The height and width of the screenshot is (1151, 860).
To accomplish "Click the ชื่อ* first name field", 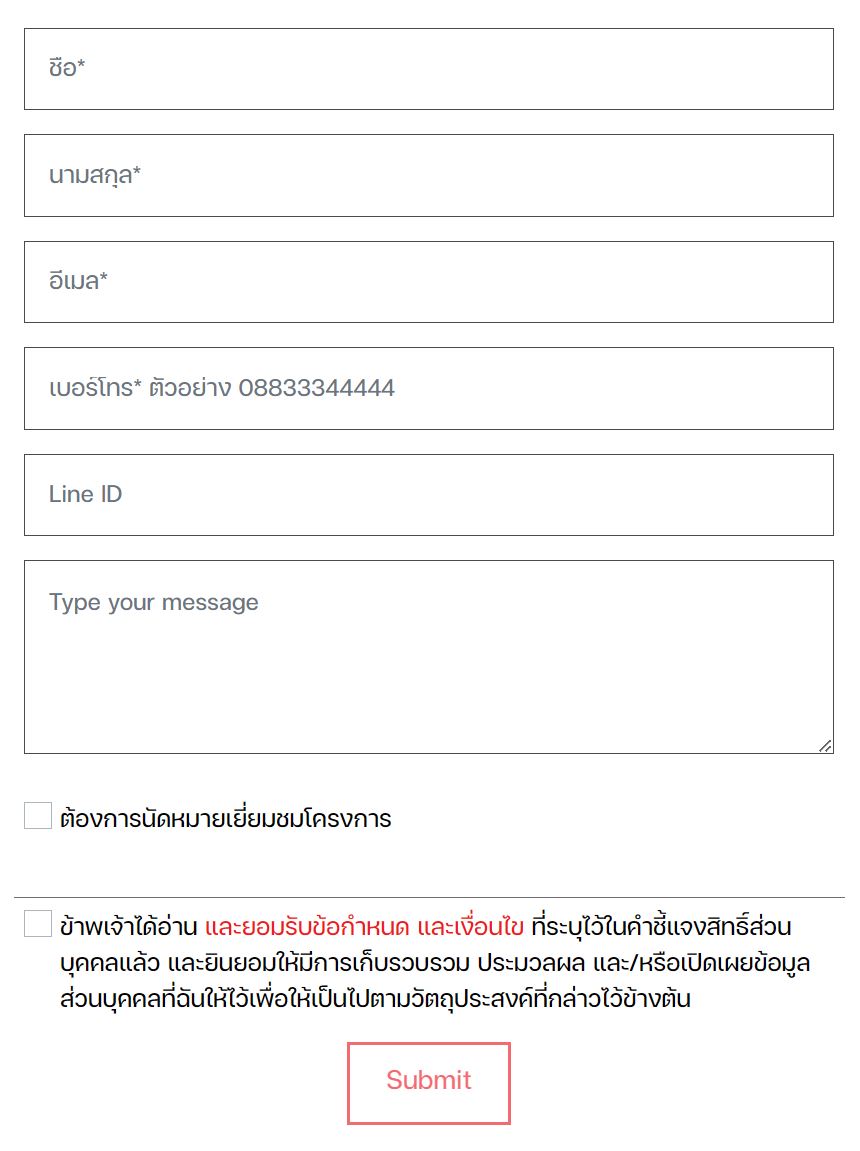I will click(428, 69).
